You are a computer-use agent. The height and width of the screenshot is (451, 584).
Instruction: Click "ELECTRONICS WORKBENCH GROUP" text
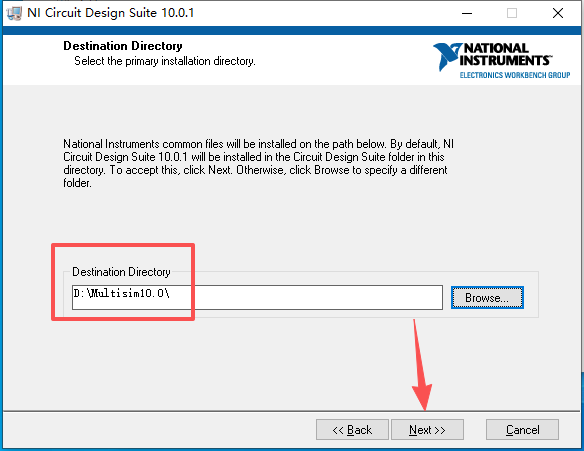(x=515, y=75)
